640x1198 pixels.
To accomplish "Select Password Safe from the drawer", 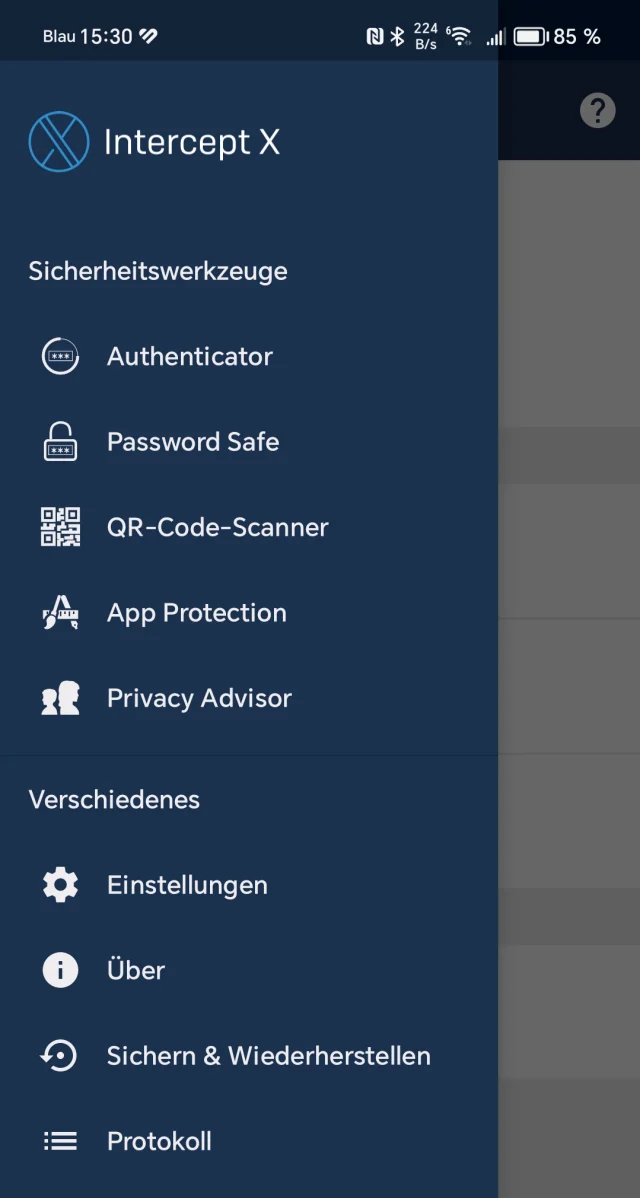I will tap(193, 442).
